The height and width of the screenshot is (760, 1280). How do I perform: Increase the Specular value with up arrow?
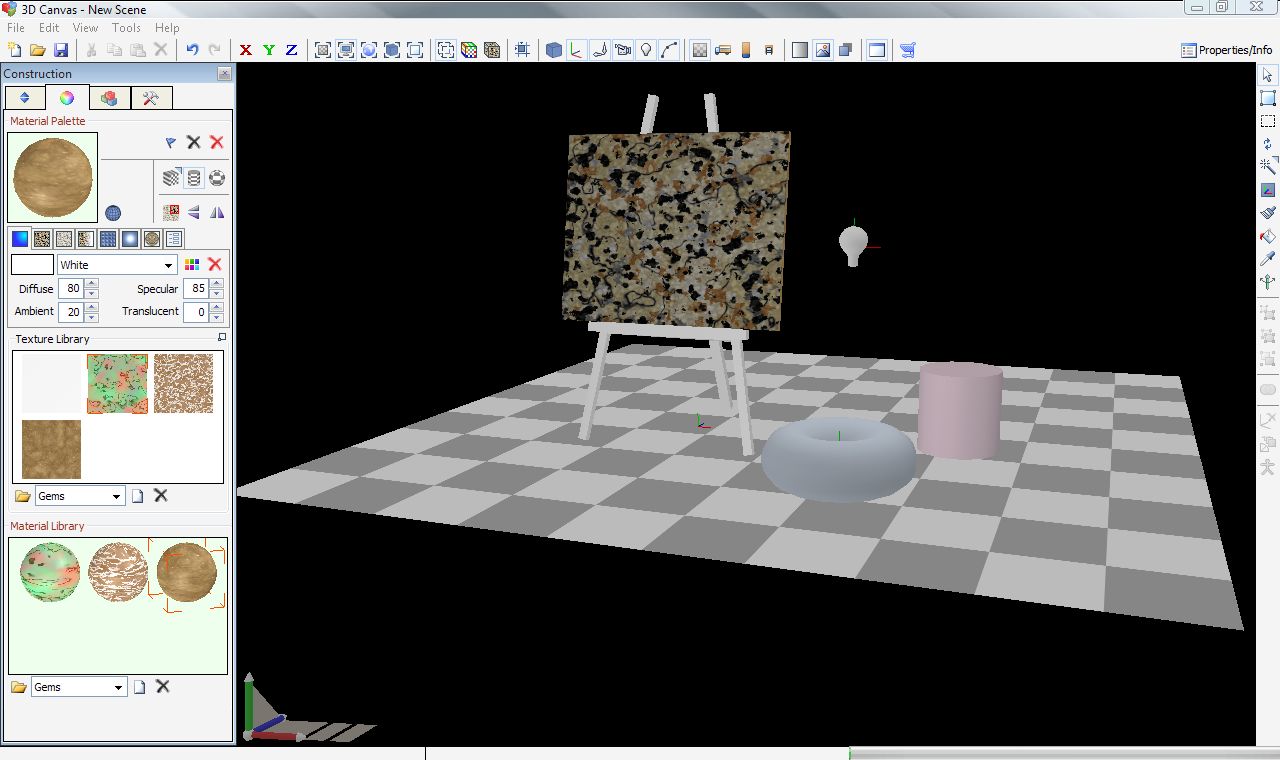coord(217,284)
